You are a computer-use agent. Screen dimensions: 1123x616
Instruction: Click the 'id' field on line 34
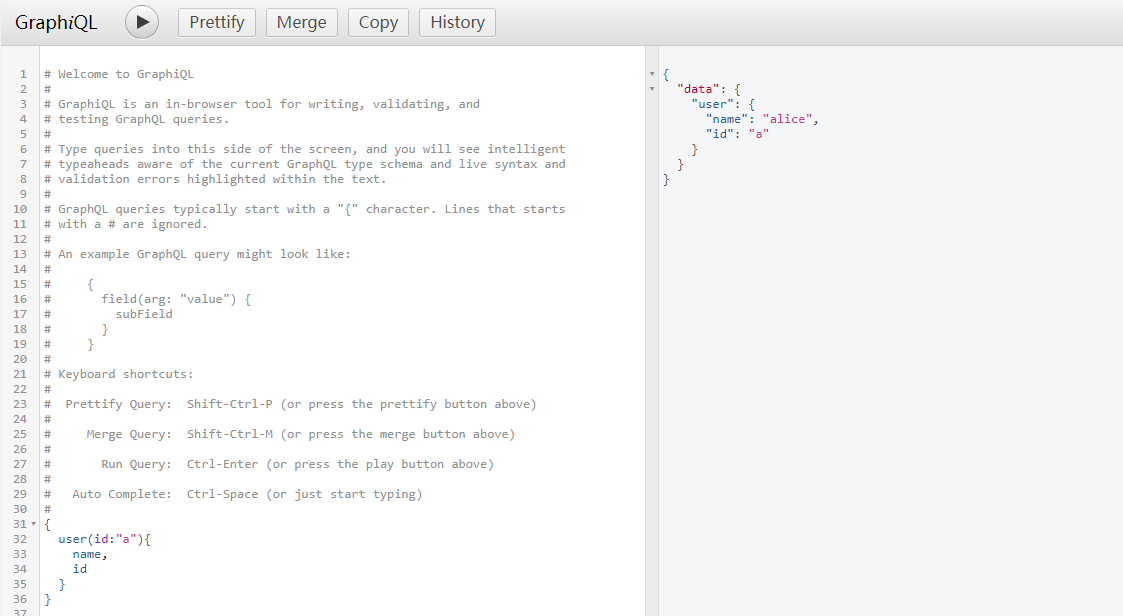(x=79, y=569)
